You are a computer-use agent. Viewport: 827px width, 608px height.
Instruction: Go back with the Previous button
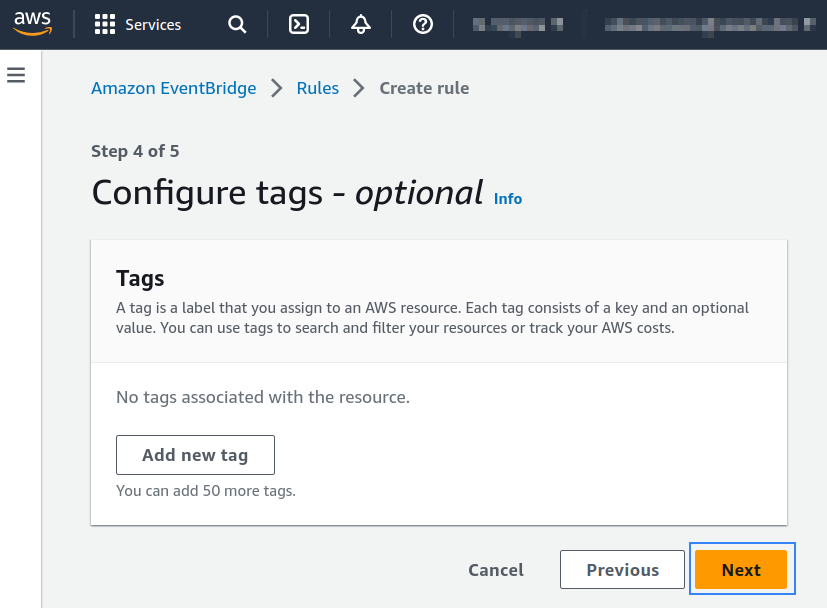622,570
